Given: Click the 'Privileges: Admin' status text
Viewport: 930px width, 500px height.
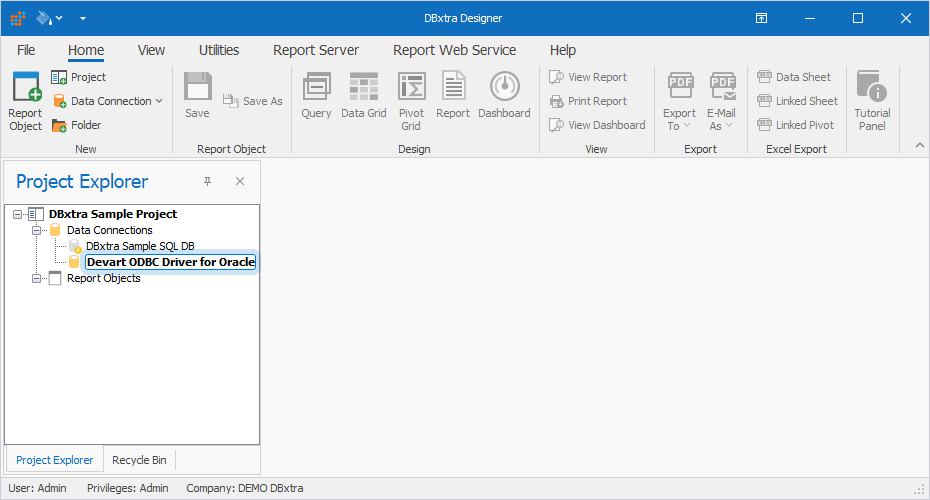Looking at the screenshot, I should click(x=128, y=488).
